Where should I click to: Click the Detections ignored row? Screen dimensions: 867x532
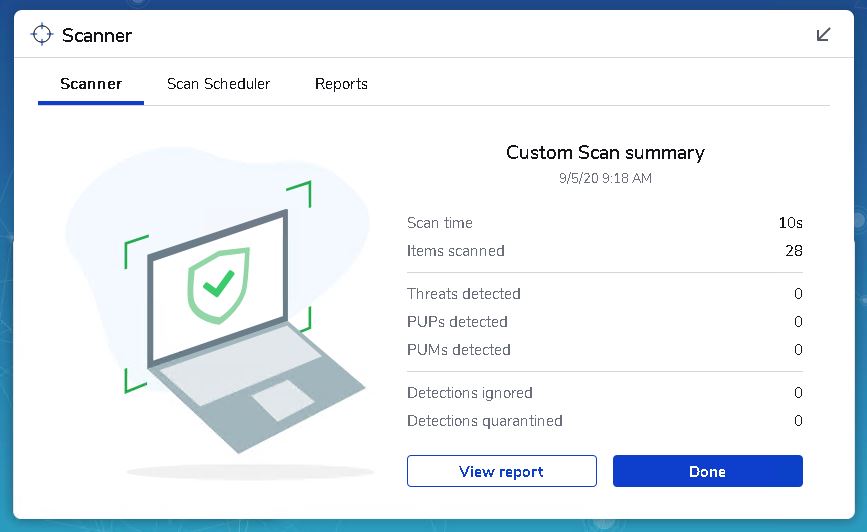(604, 393)
